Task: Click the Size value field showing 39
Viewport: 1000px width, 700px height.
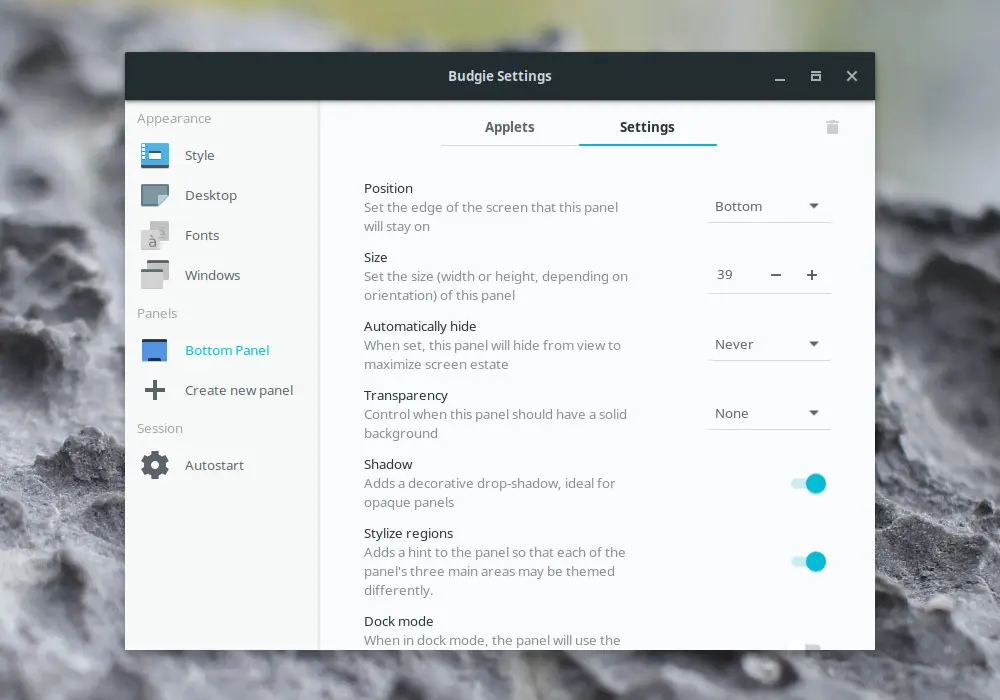Action: 732,275
